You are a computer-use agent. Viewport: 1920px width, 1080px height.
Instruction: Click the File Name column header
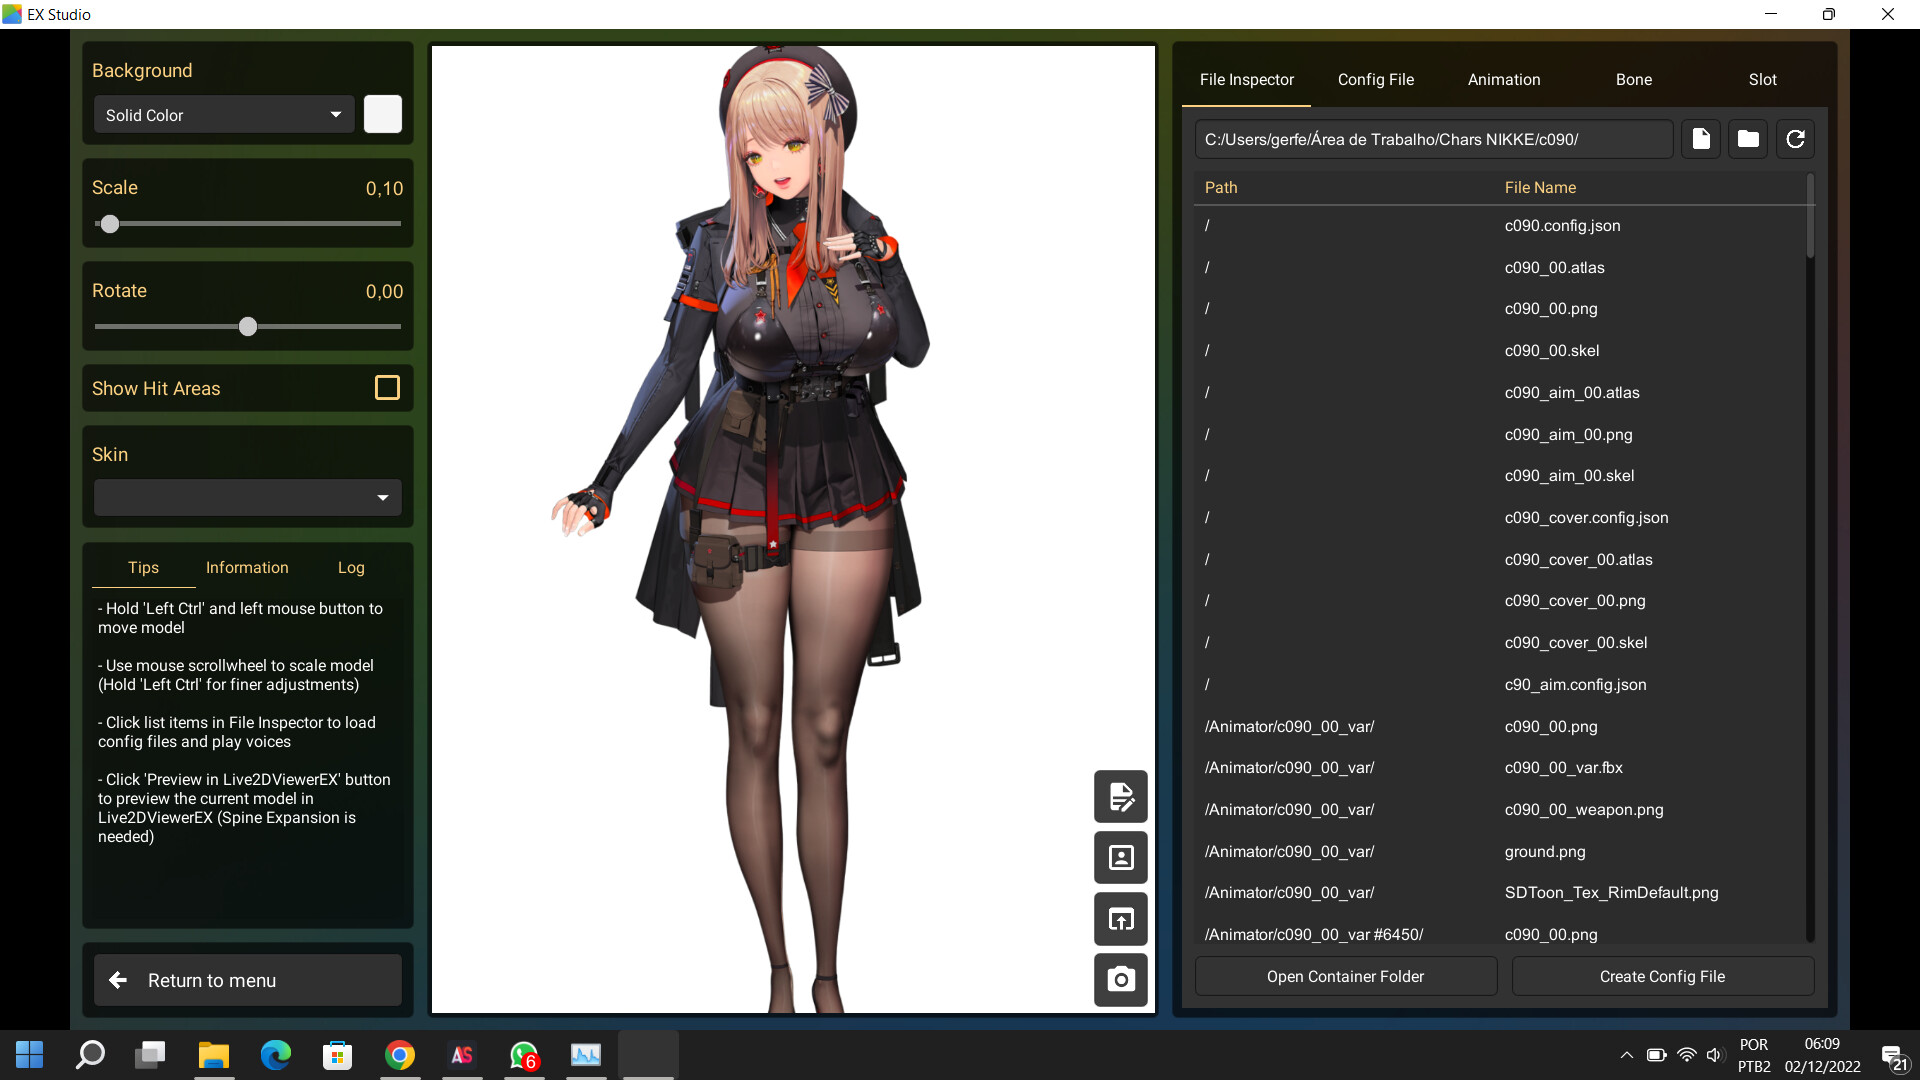[1540, 187]
